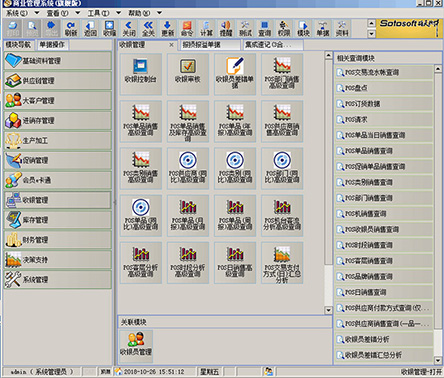Open POS供应商(同比)高级查询 disc icon
Image resolution: width=444 pixels, height=378 pixels.
tap(188, 169)
